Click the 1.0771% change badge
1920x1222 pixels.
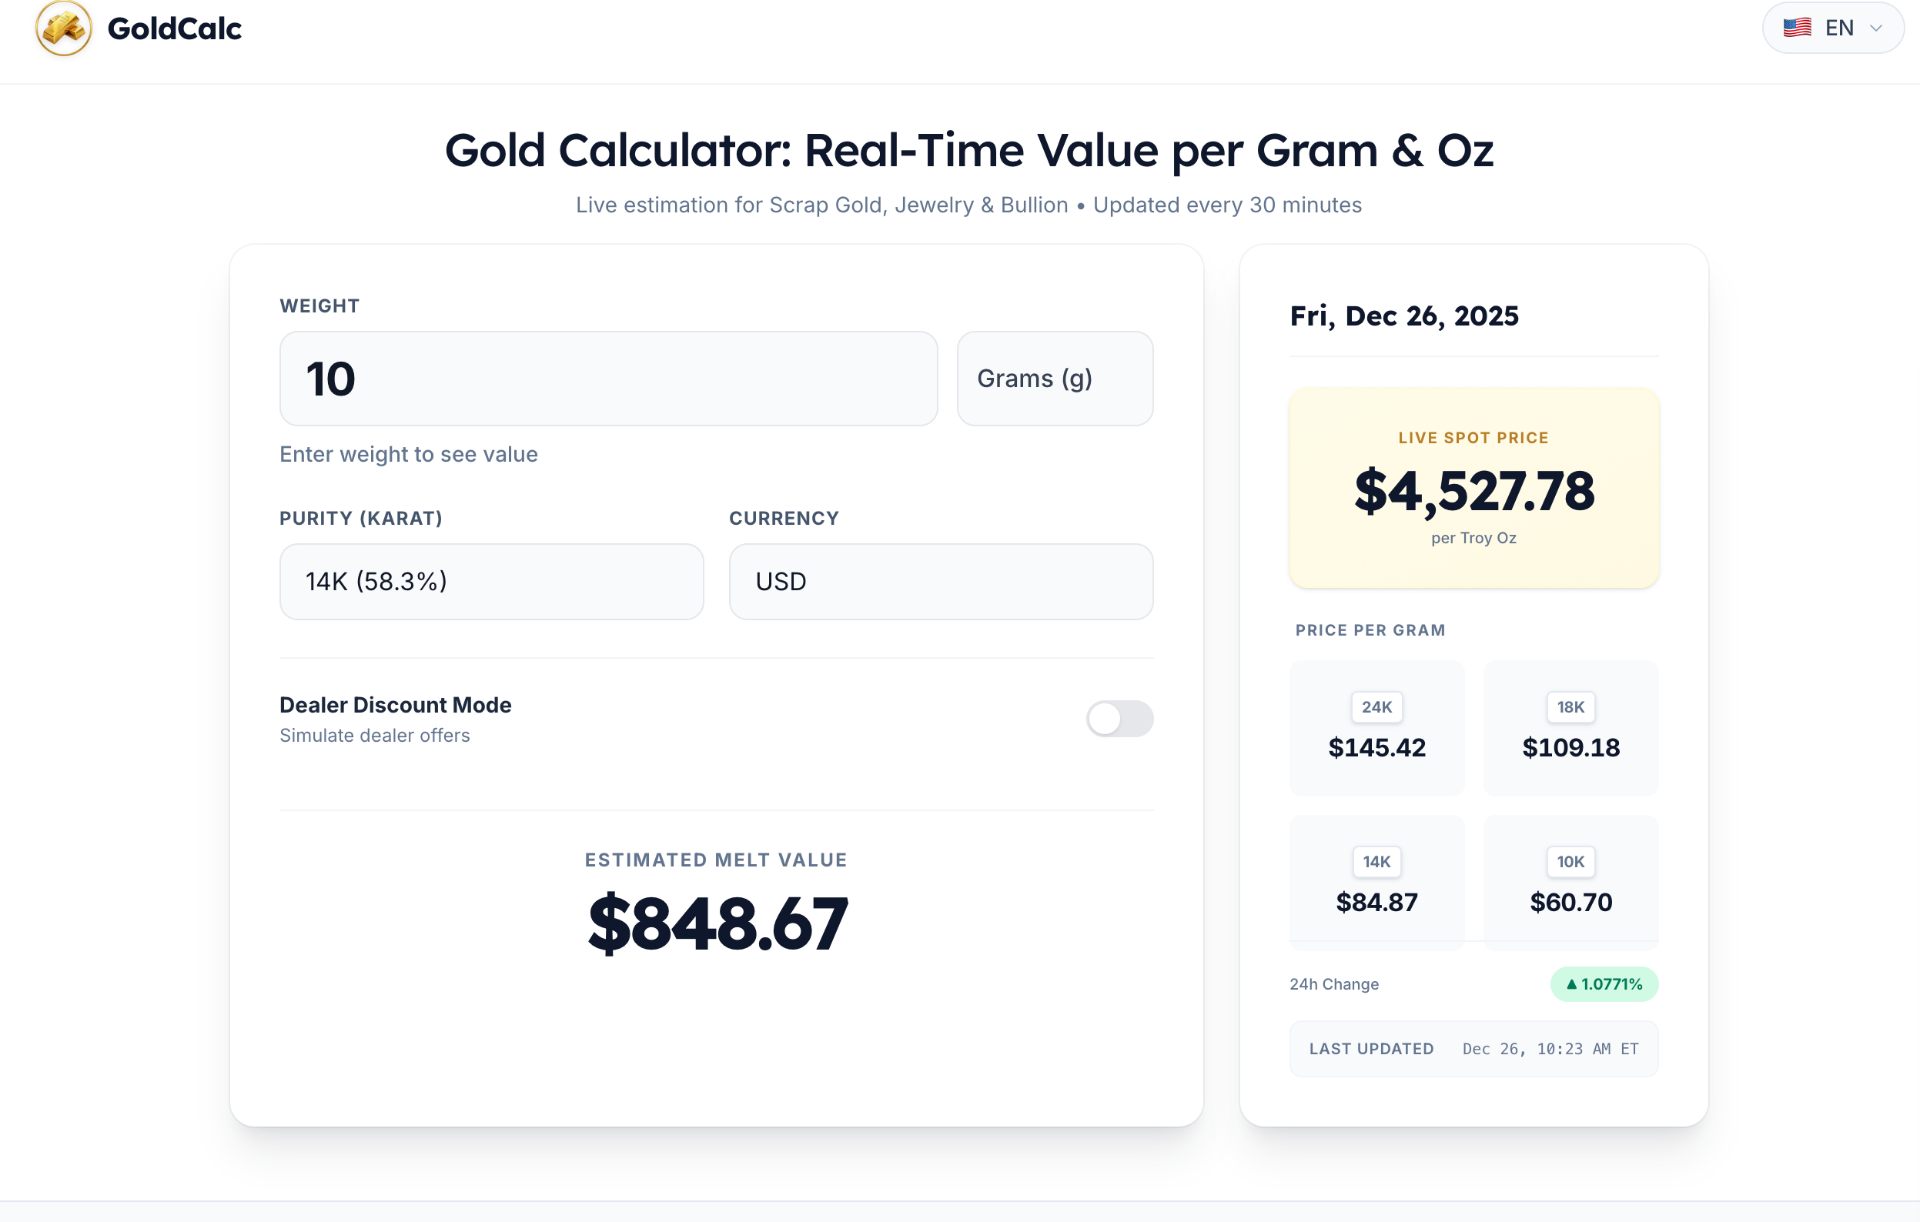point(1603,984)
